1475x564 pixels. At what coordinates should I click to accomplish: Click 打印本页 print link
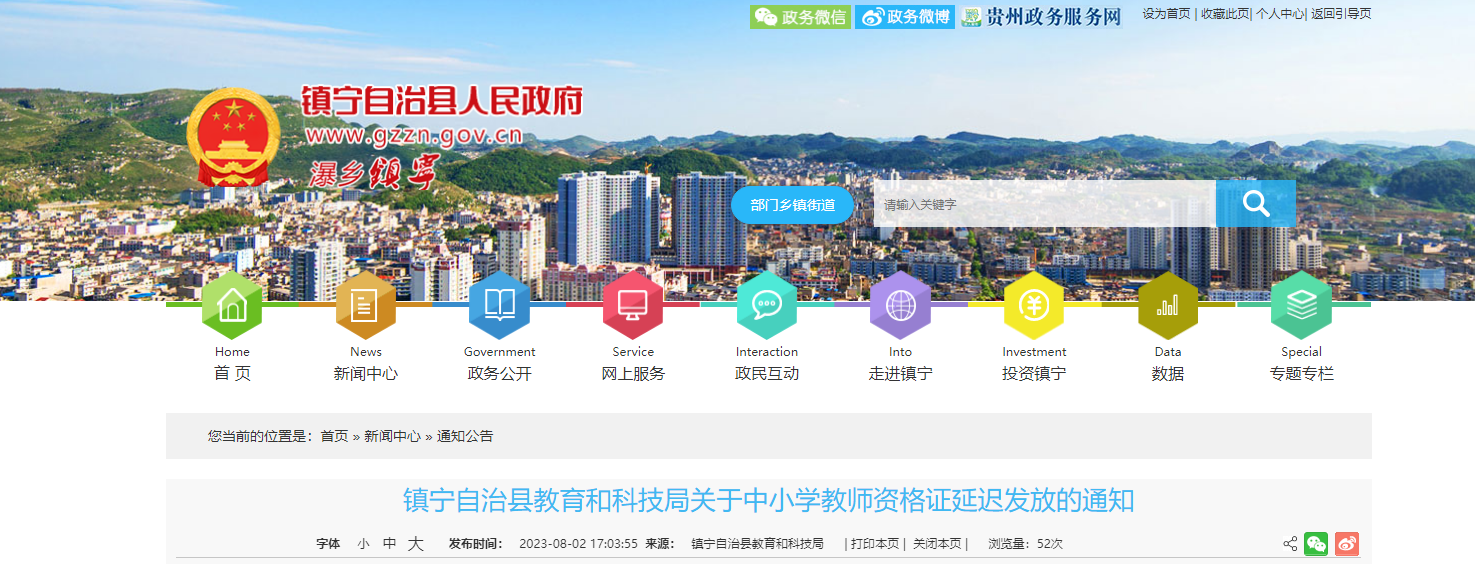[875, 544]
